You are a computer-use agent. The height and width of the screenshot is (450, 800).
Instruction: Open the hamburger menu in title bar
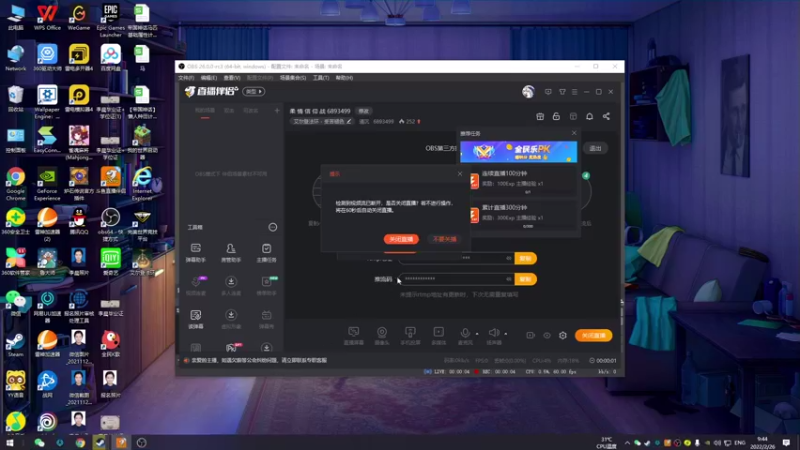click(574, 92)
